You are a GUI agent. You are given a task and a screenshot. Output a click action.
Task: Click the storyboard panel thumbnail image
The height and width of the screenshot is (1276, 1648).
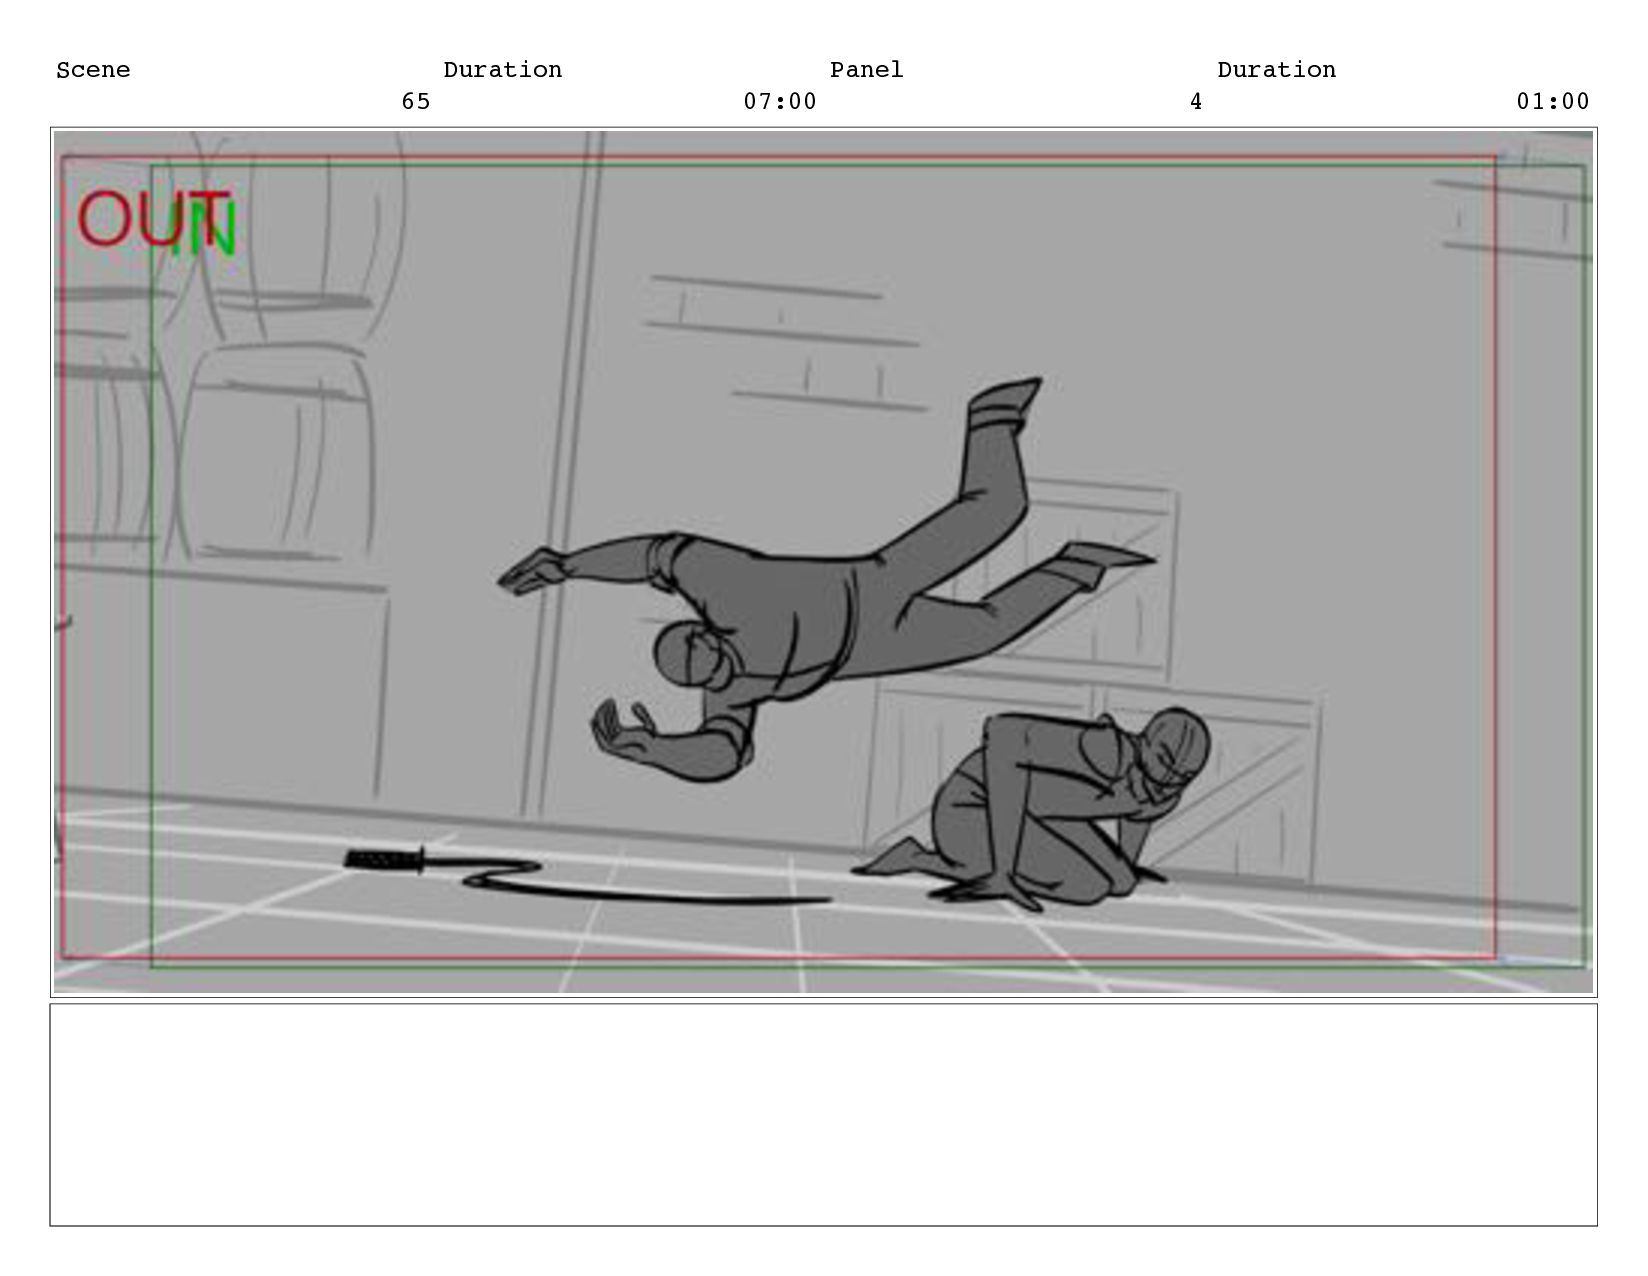coord(823,562)
